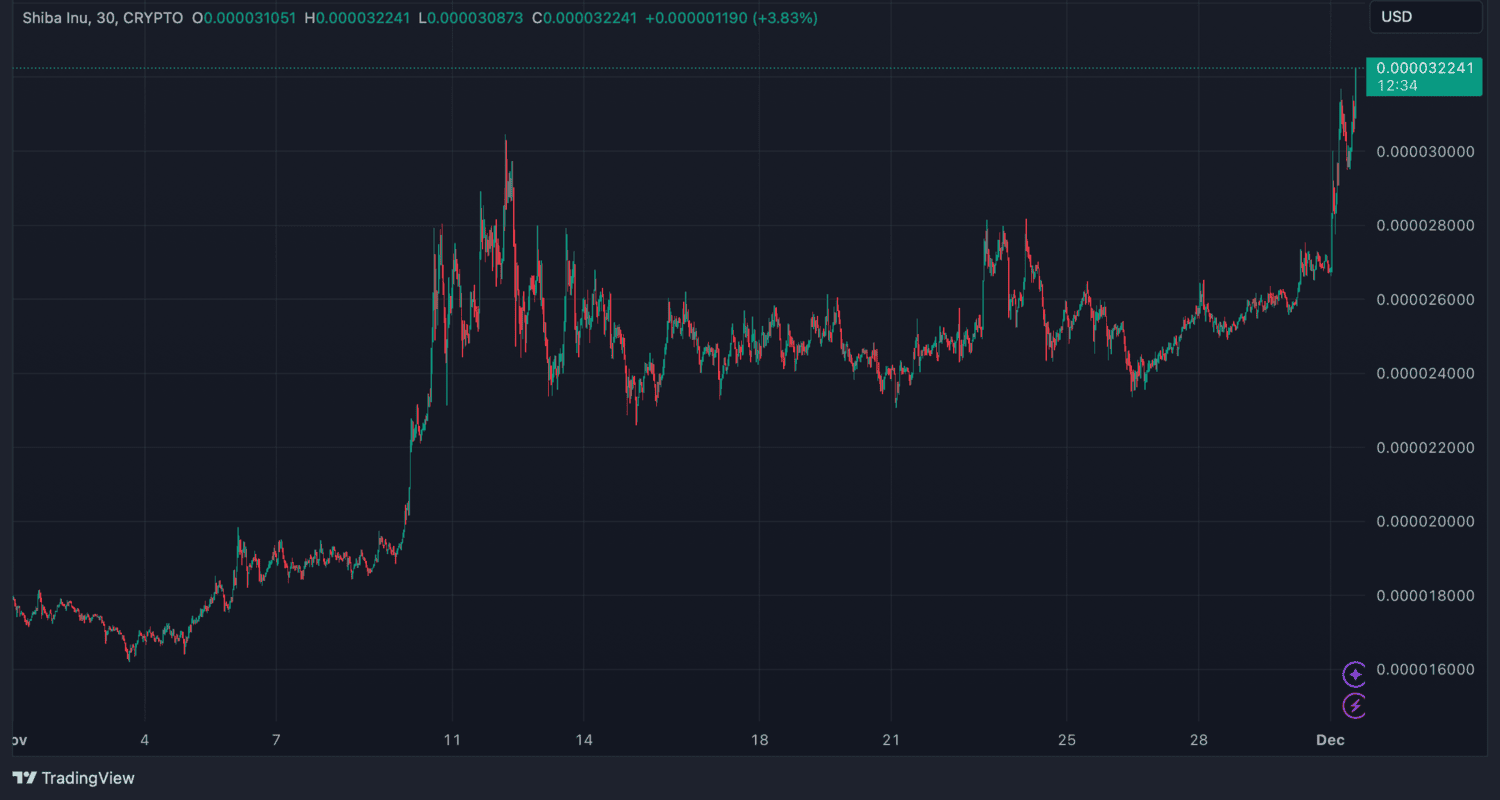1500x800 pixels.
Task: Click the date label 4 on time axis
Action: (145, 741)
